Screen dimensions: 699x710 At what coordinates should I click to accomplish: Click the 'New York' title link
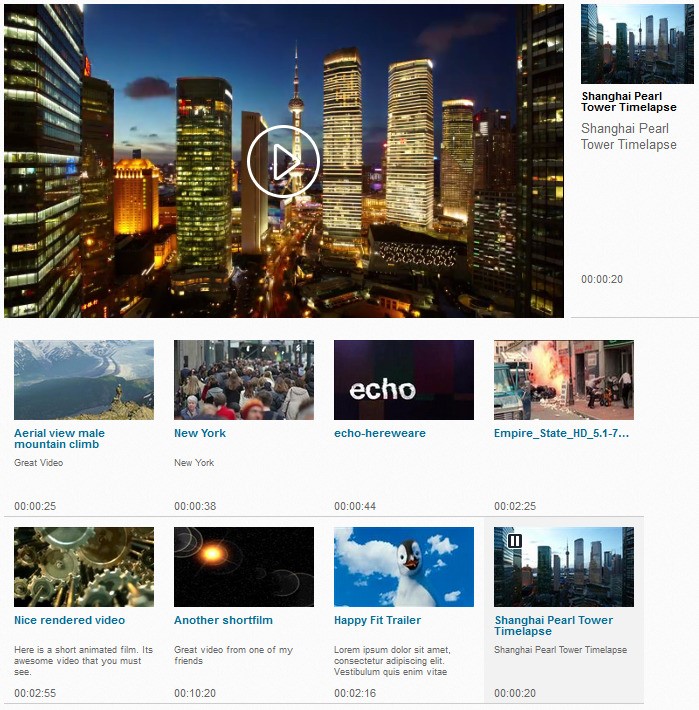click(x=200, y=433)
